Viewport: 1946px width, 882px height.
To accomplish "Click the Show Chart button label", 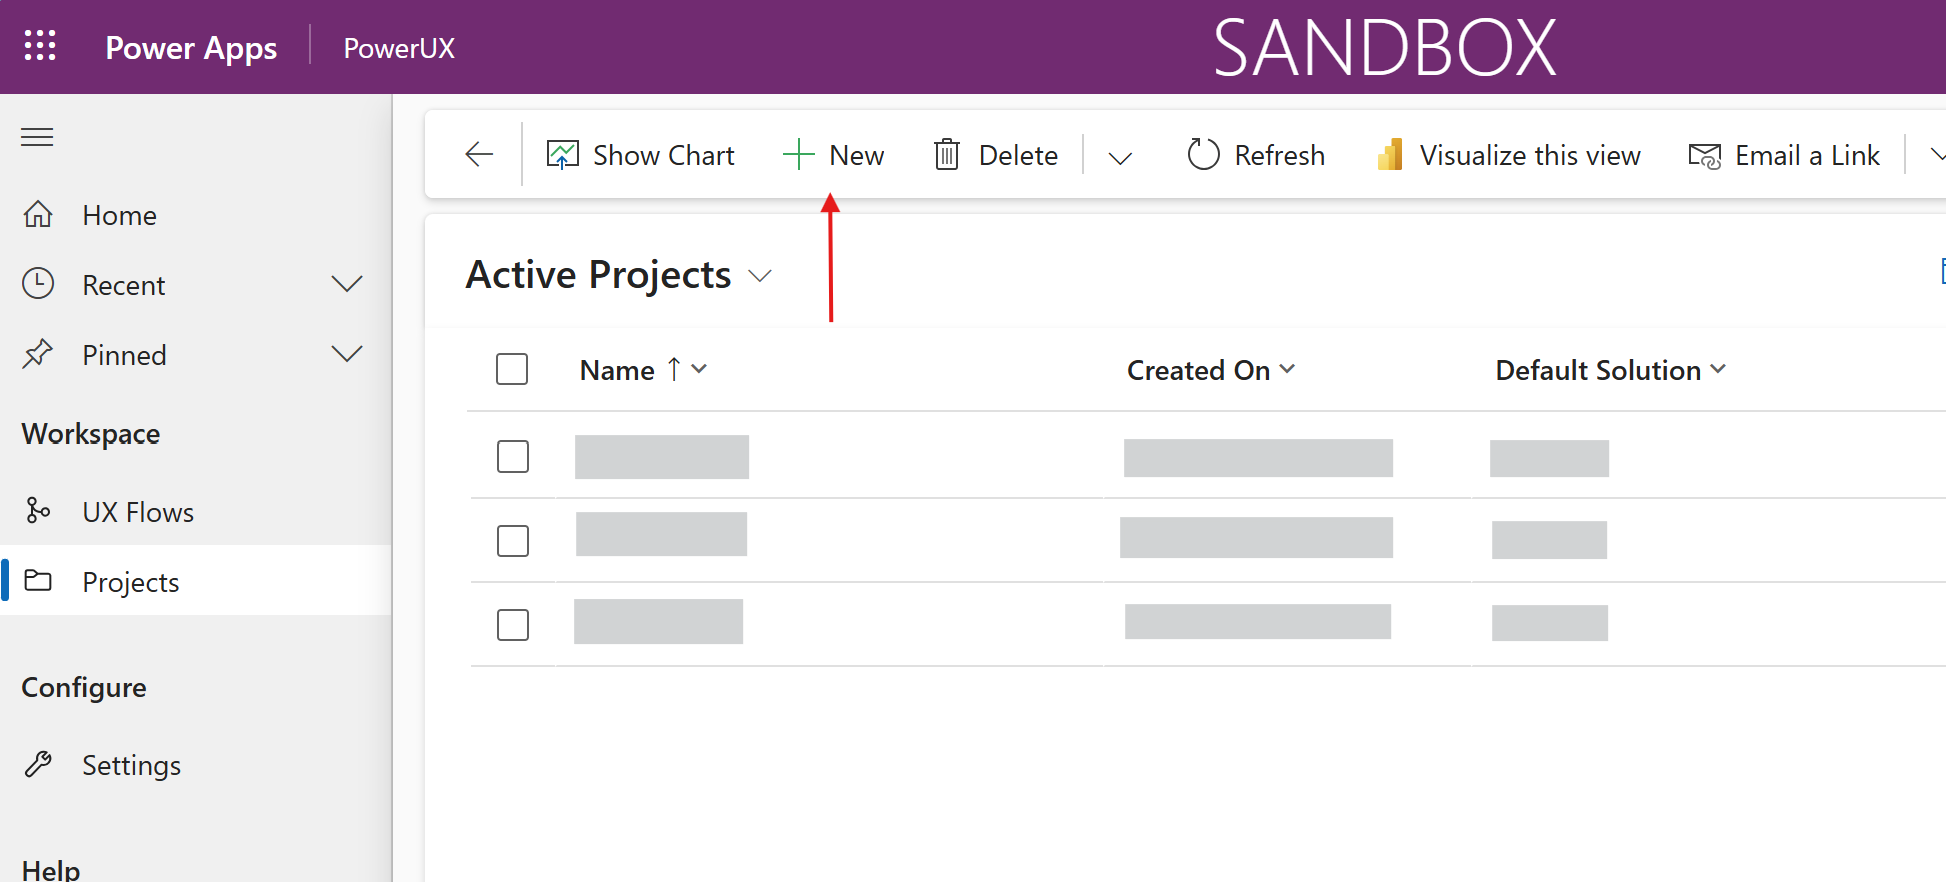I will tap(664, 155).
